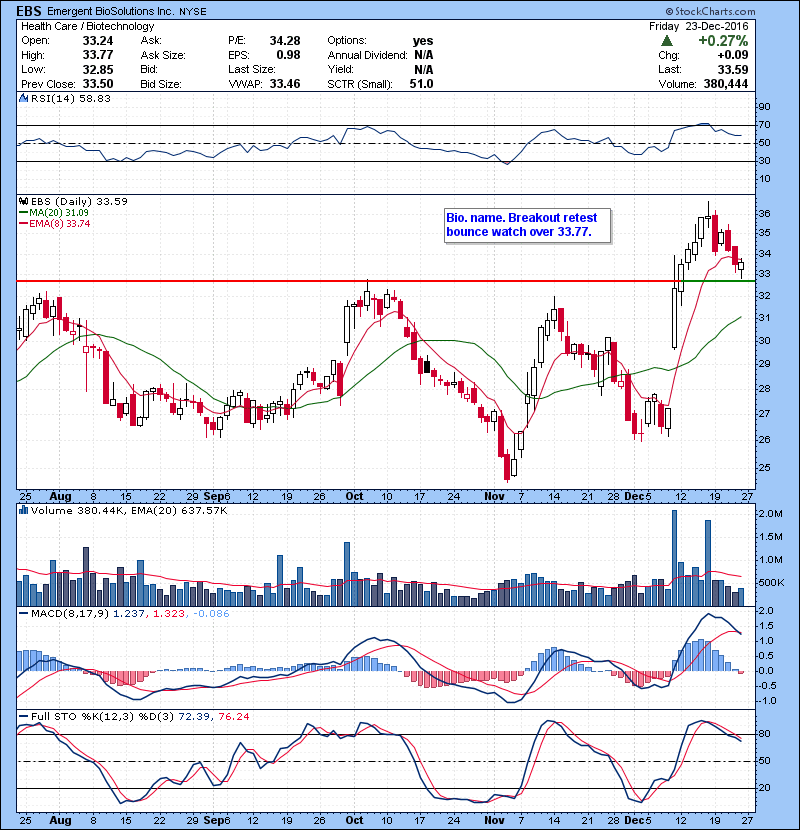Click 'Emergent BioSolutions Inc.' company name

(x=111, y=11)
